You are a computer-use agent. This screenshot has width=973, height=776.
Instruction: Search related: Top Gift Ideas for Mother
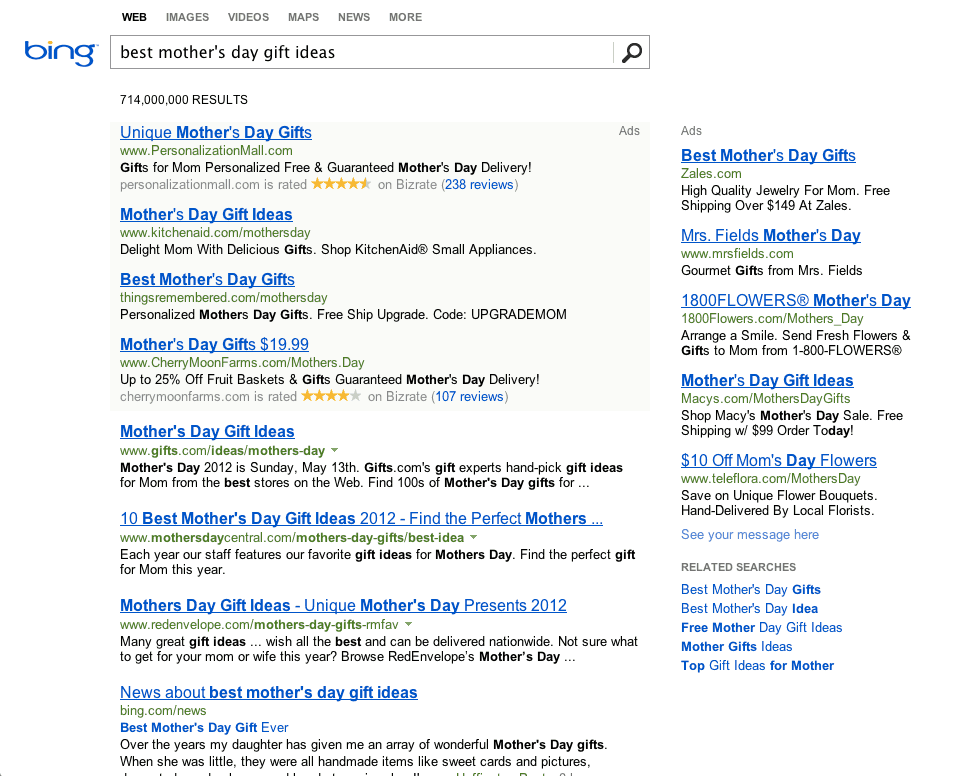(757, 666)
